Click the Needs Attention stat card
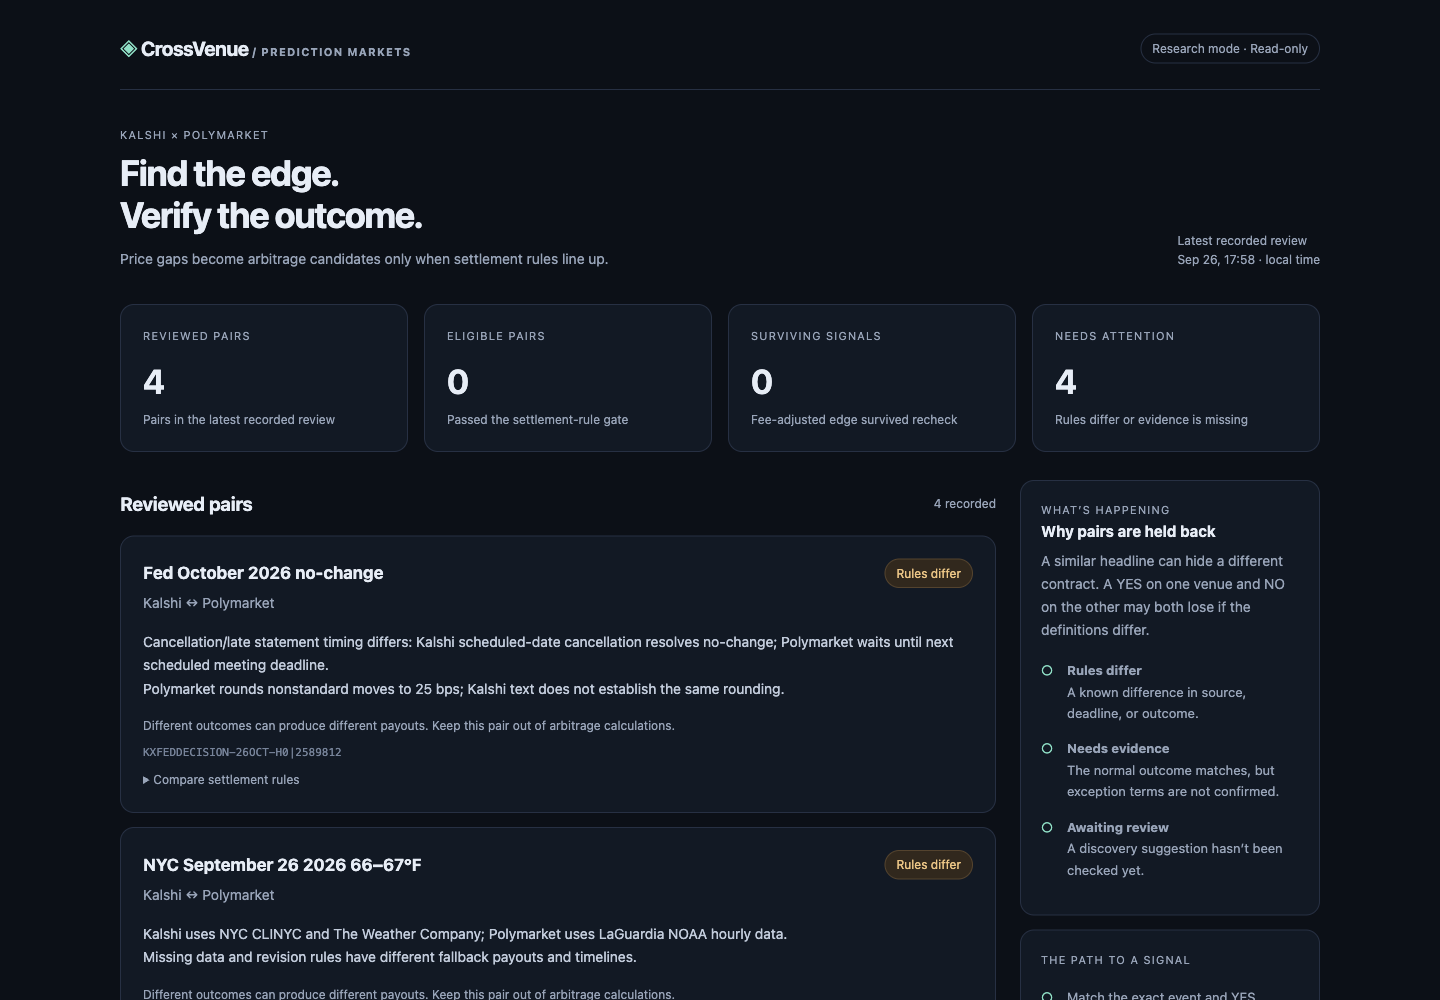Viewport: 1440px width, 1000px height. click(1176, 378)
